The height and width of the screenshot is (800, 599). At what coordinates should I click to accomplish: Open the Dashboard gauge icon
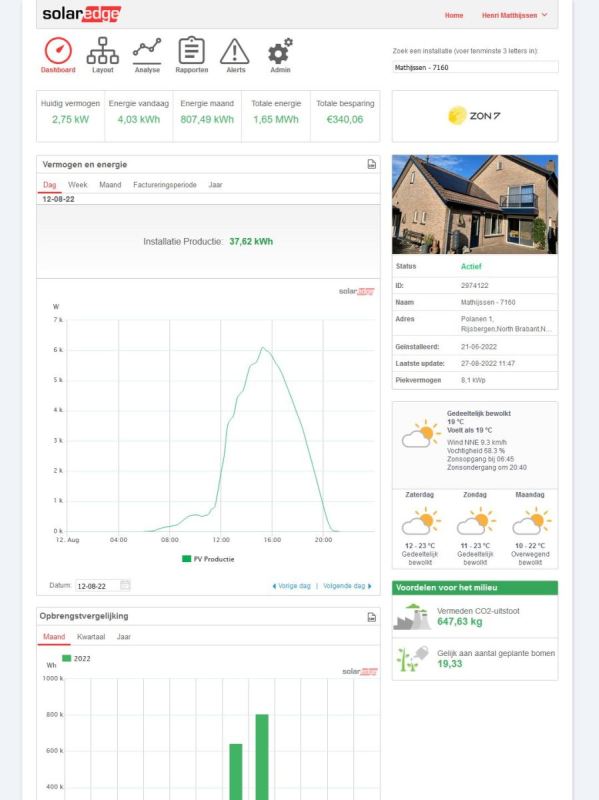click(58, 51)
